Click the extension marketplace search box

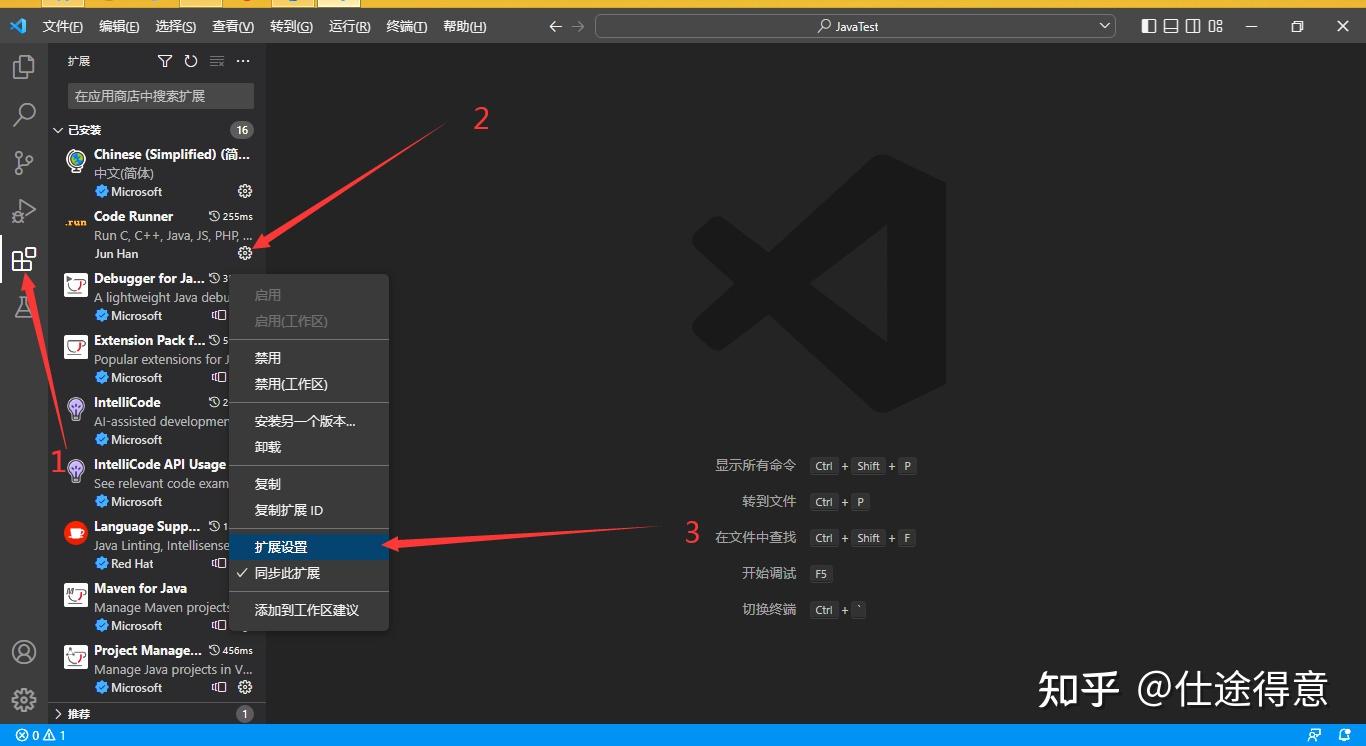tap(161, 96)
